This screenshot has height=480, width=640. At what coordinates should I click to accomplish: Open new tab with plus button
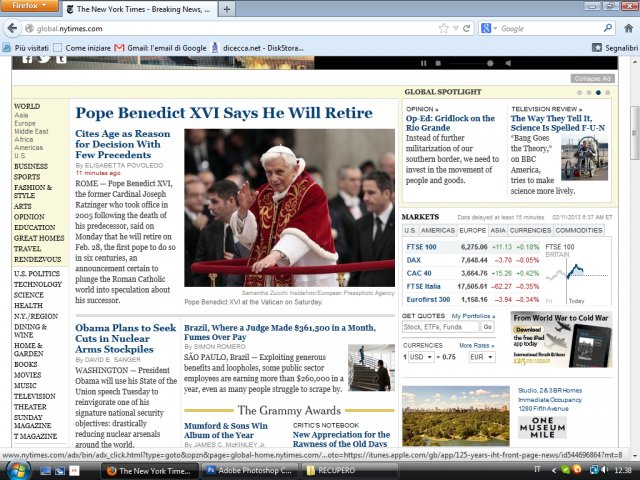pyautogui.click(x=227, y=9)
